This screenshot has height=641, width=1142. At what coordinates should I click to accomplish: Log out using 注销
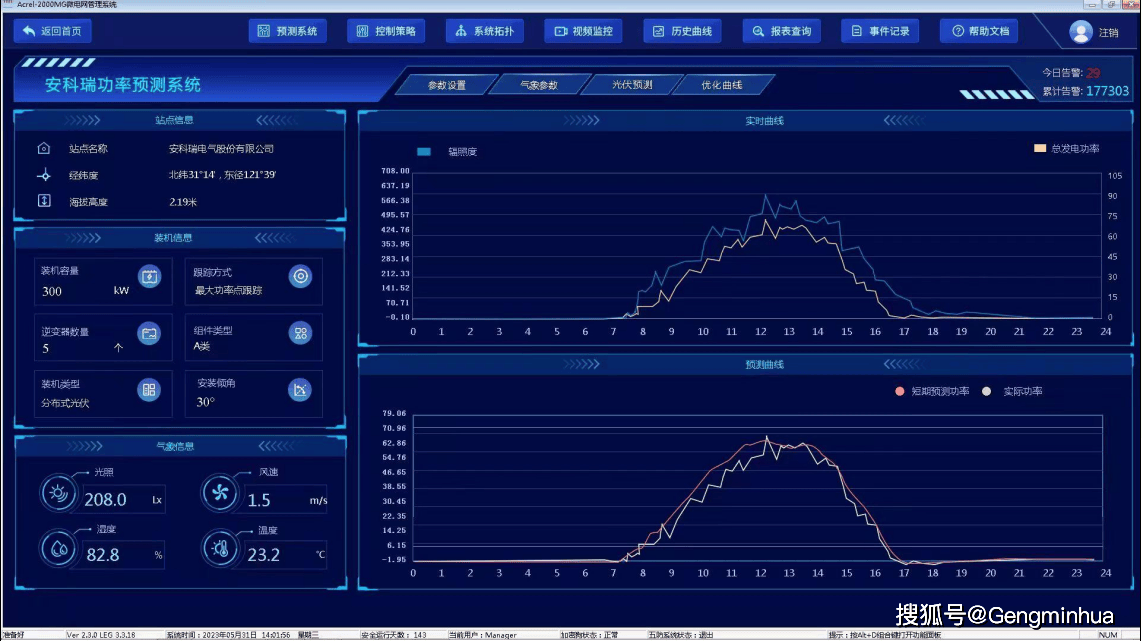tap(1108, 33)
